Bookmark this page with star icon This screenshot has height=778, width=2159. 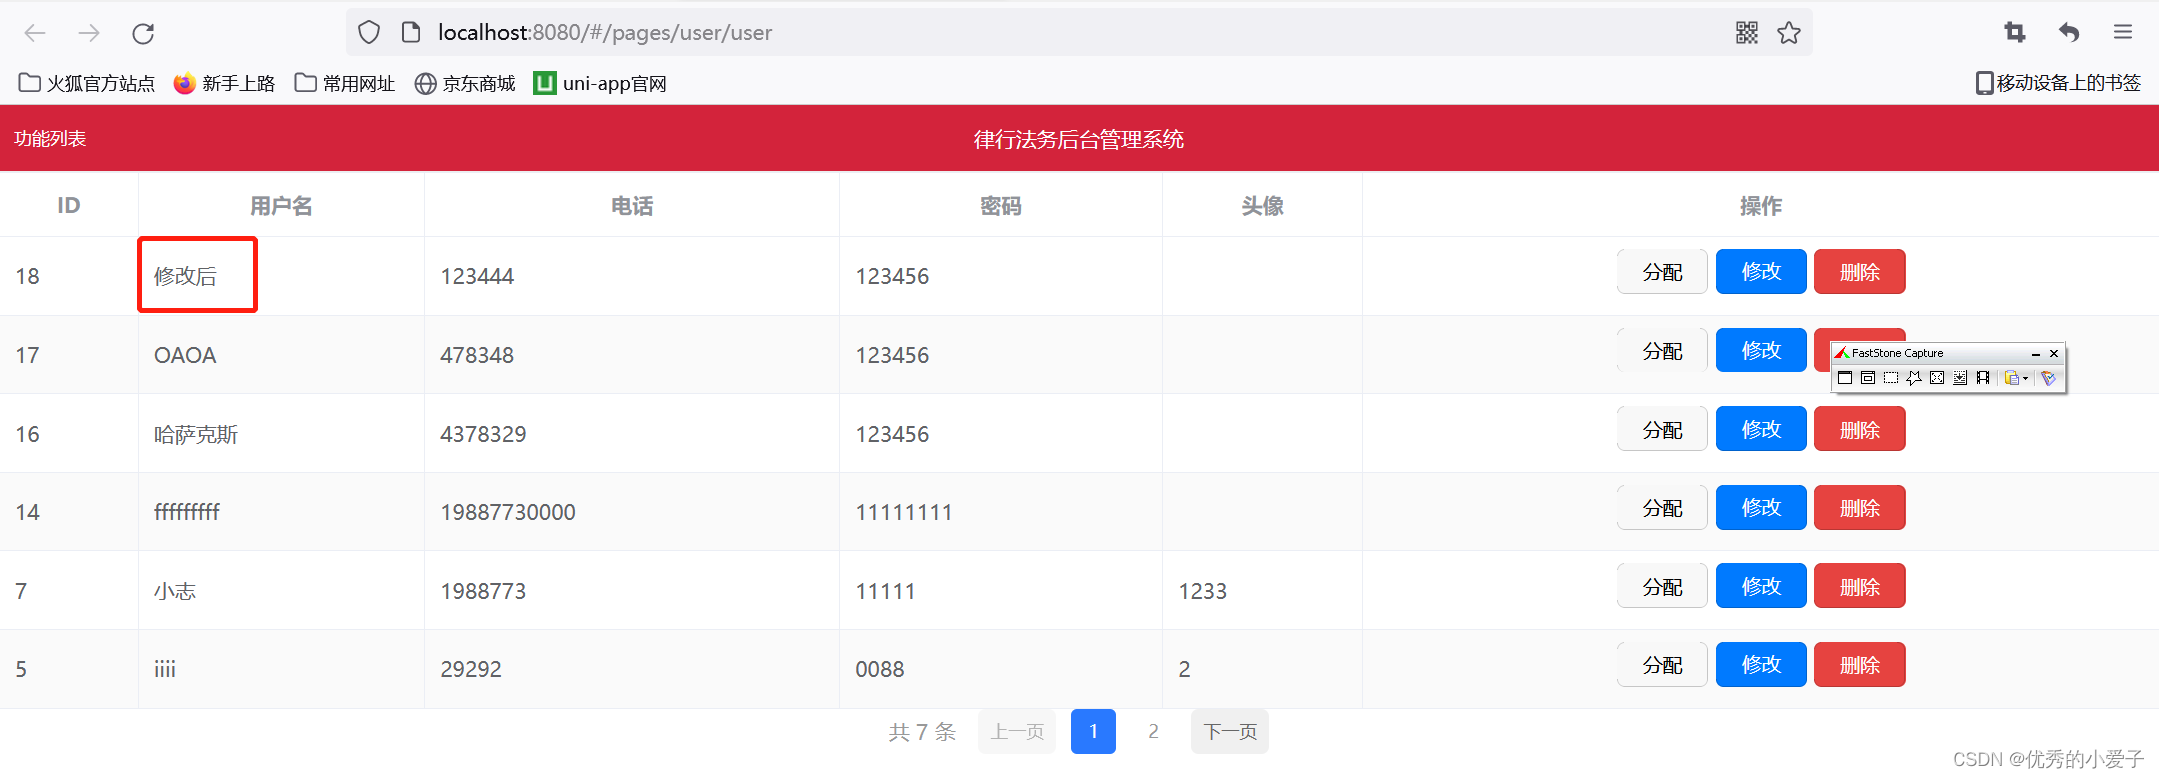1789,33
